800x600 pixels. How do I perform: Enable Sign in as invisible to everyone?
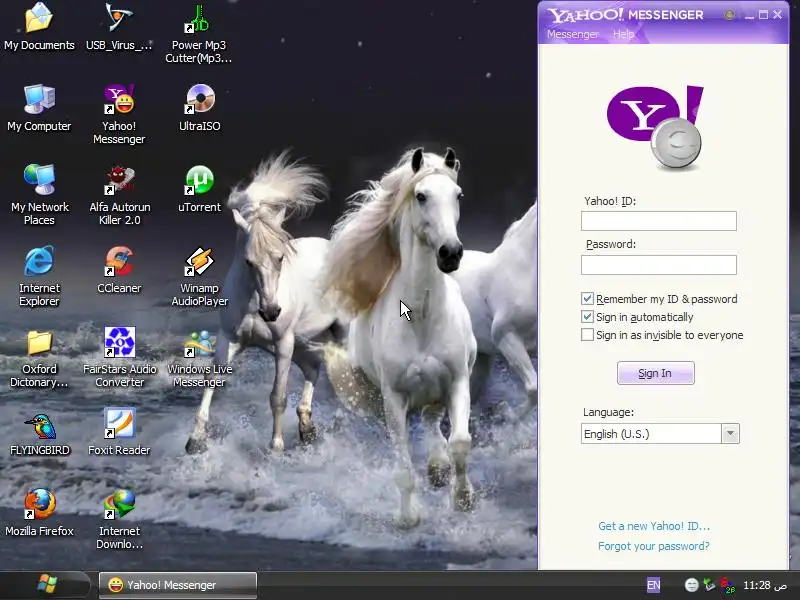click(x=587, y=335)
